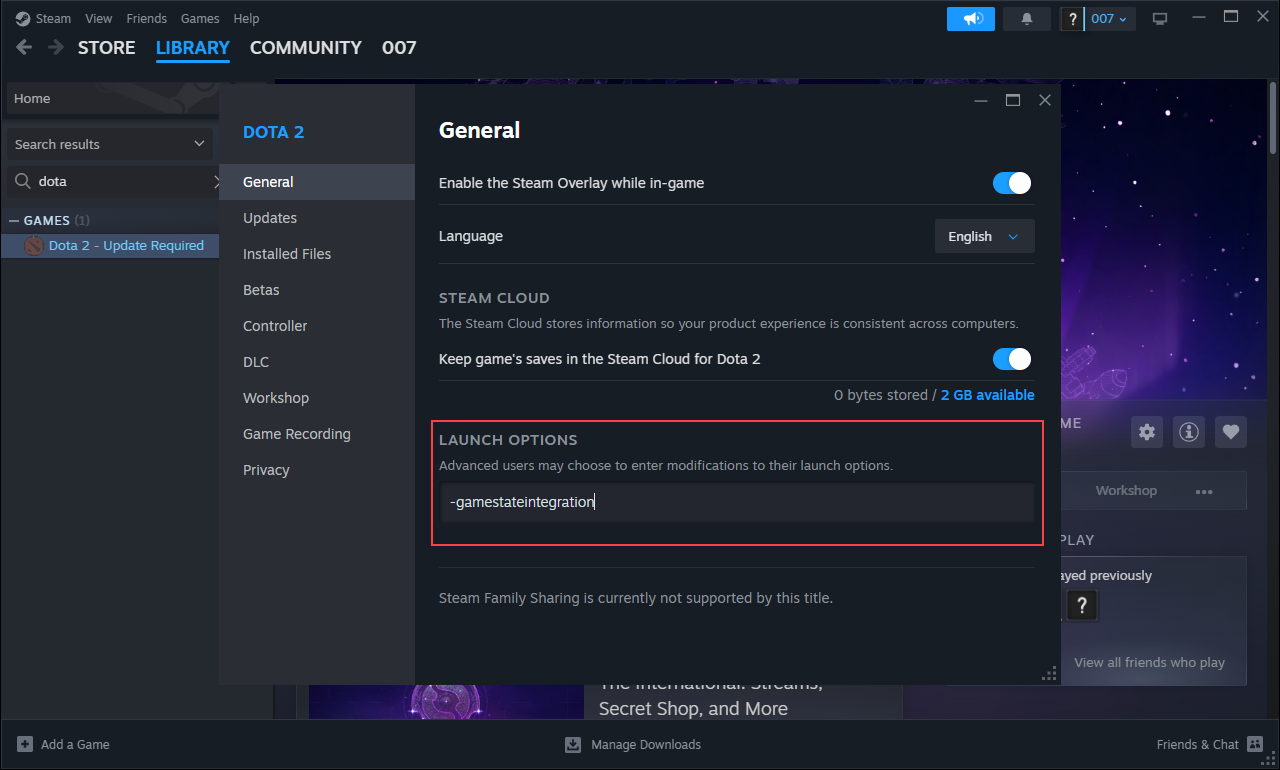Open the announcements megaphone button
The width and height of the screenshot is (1280, 770).
point(971,19)
